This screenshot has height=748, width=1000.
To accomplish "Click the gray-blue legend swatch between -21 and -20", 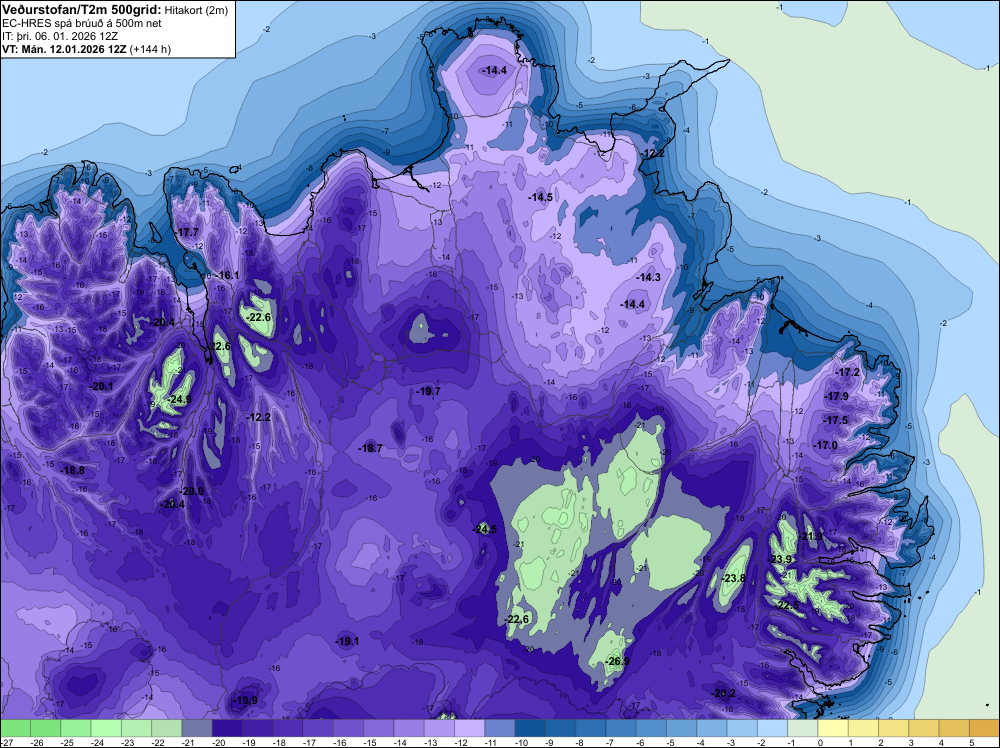I will [197, 728].
